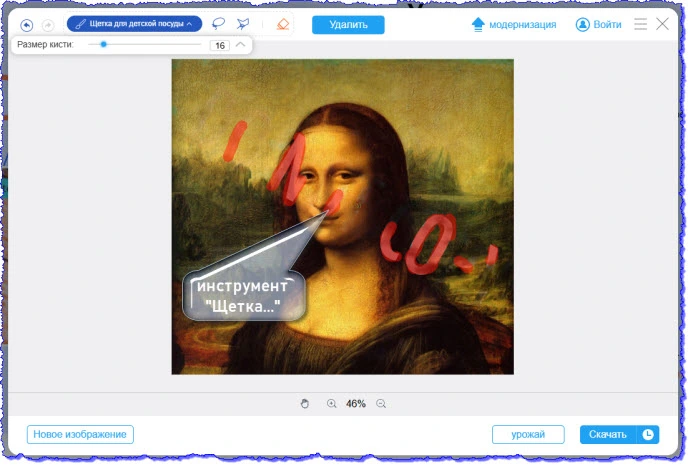Click Войти to sign in

598,24
